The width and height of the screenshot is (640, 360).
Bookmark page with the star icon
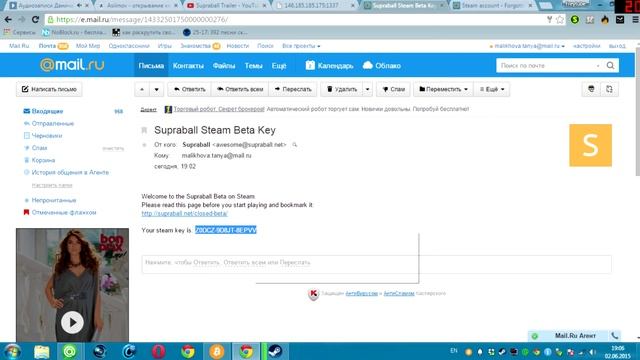tap(560, 20)
